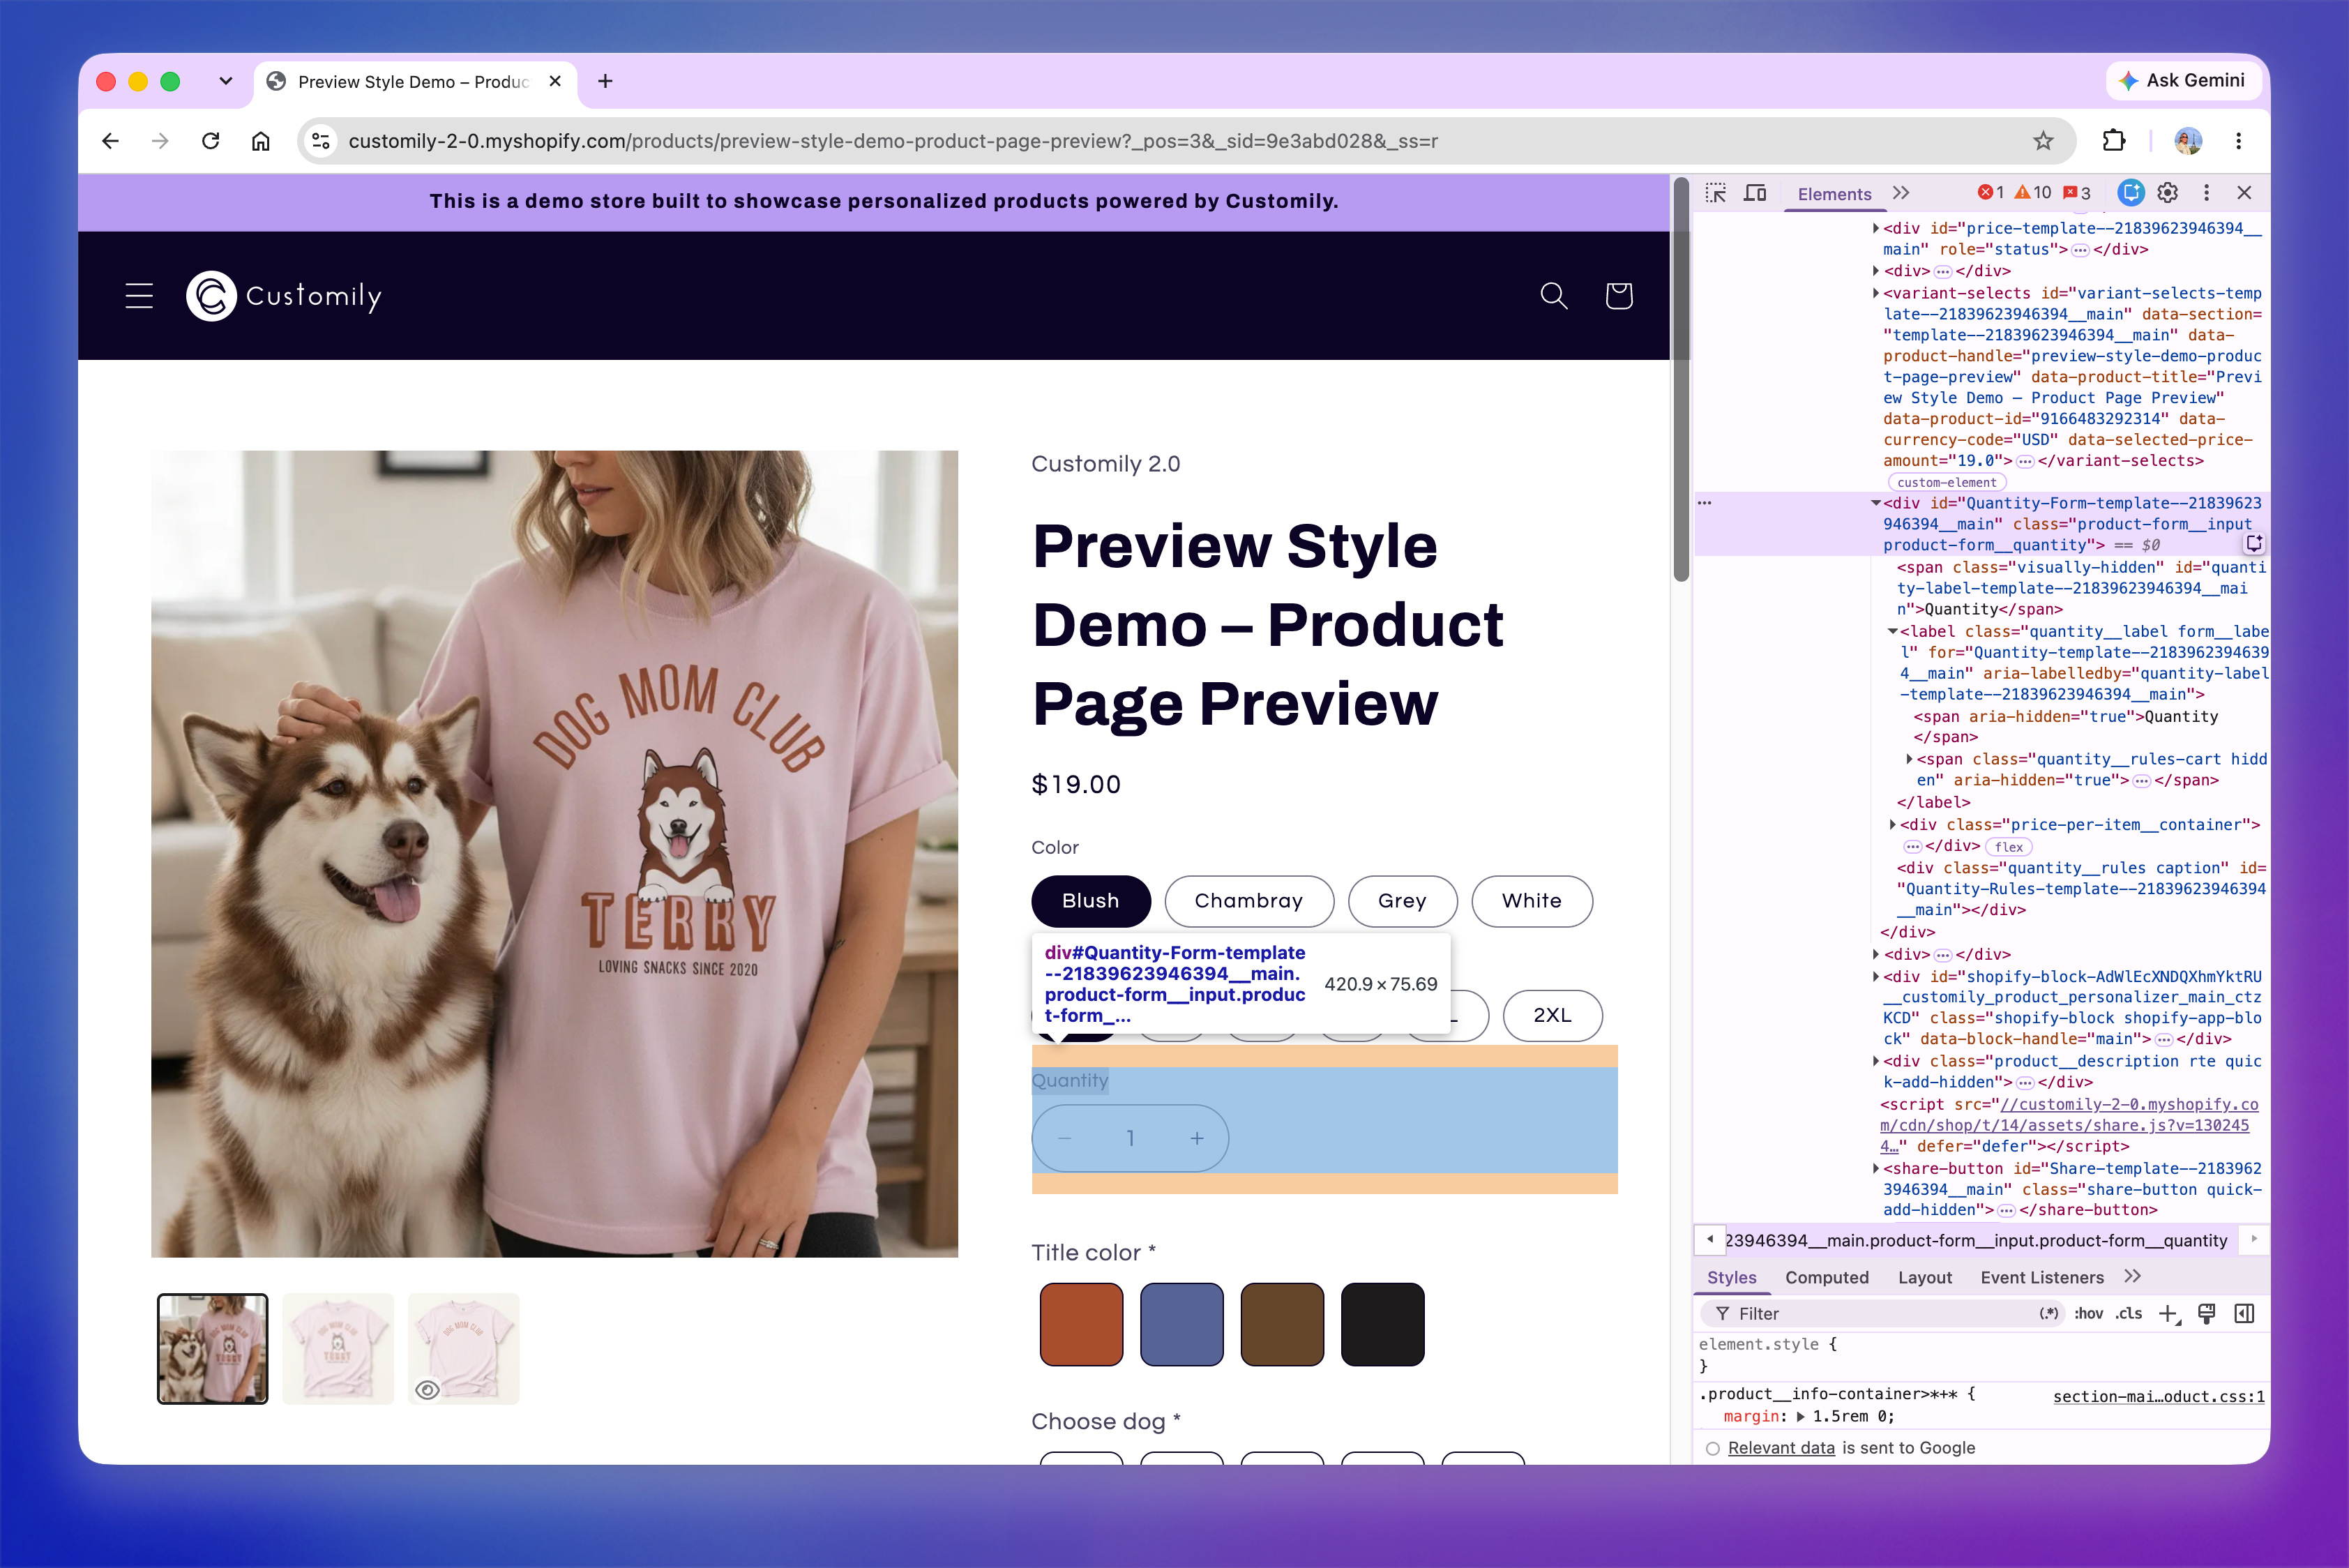Toggle the DevTools device toolbar

click(x=1755, y=193)
